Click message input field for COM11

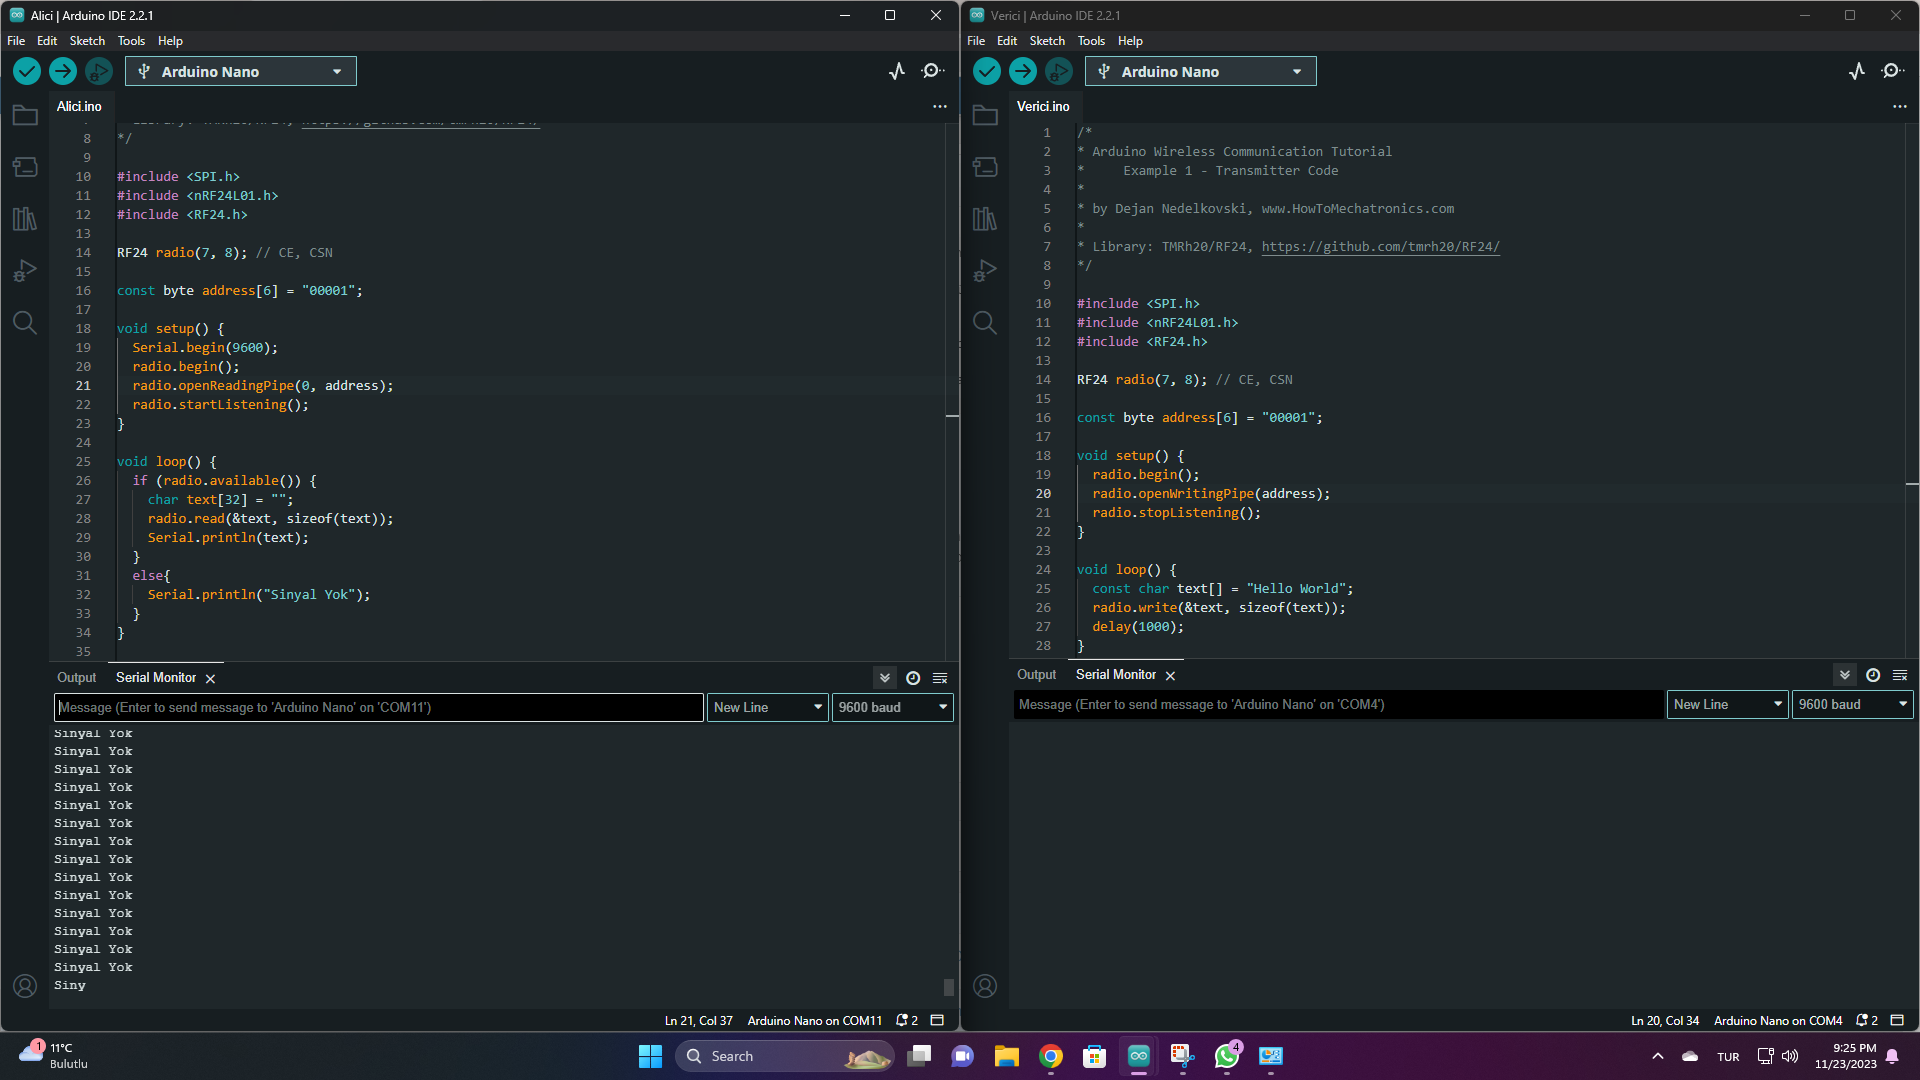tap(379, 707)
